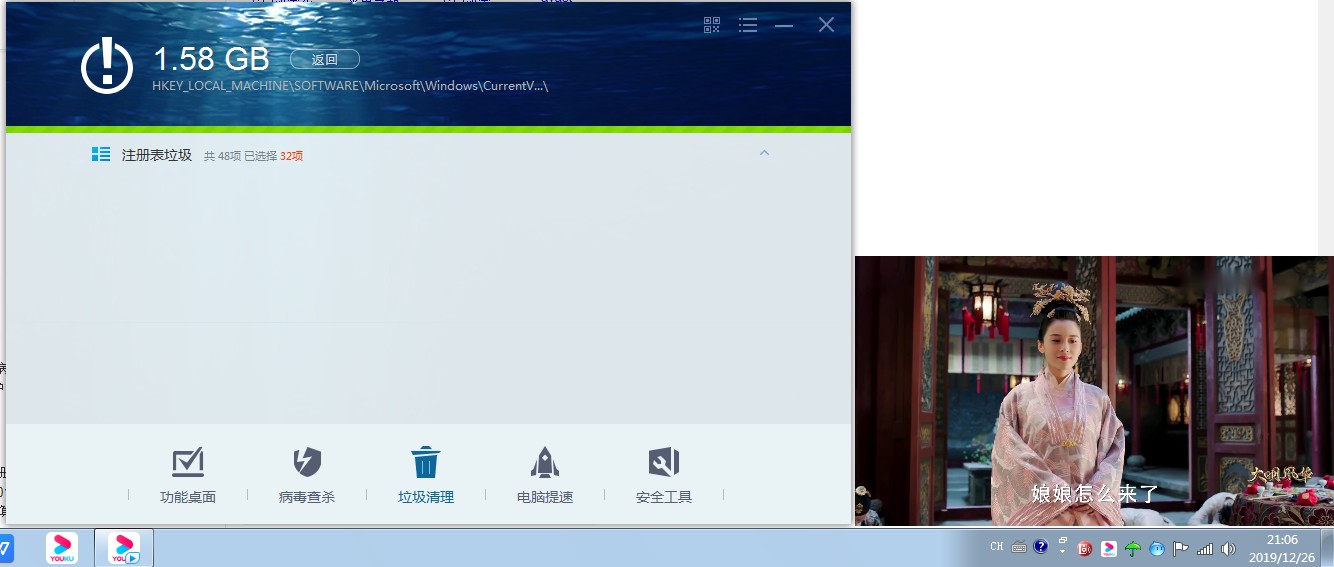
Task: Open the volume speaker tray icon
Action: 1229,548
